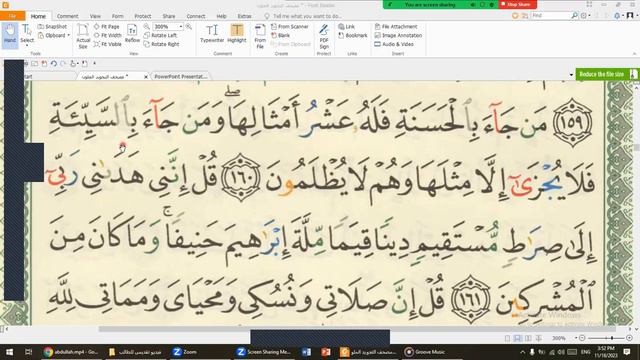
Task: Switch to the Connect ribbon tab
Action: pyautogui.click(x=196, y=16)
